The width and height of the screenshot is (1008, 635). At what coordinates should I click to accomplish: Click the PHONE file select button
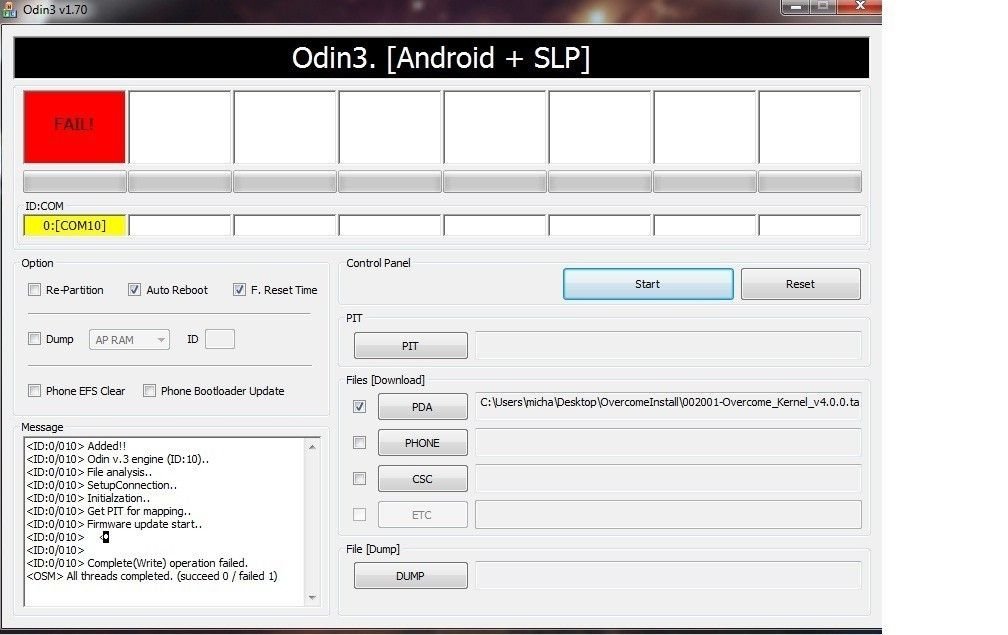click(x=422, y=443)
